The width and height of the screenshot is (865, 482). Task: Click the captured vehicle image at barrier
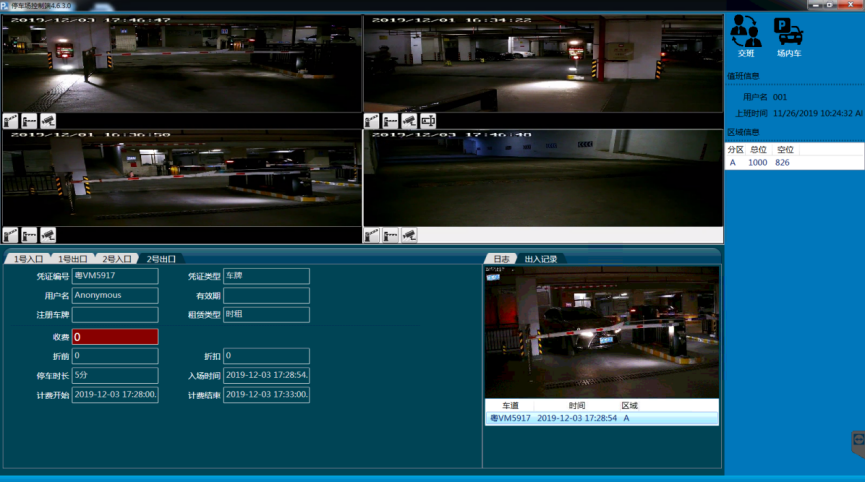tap(600, 331)
